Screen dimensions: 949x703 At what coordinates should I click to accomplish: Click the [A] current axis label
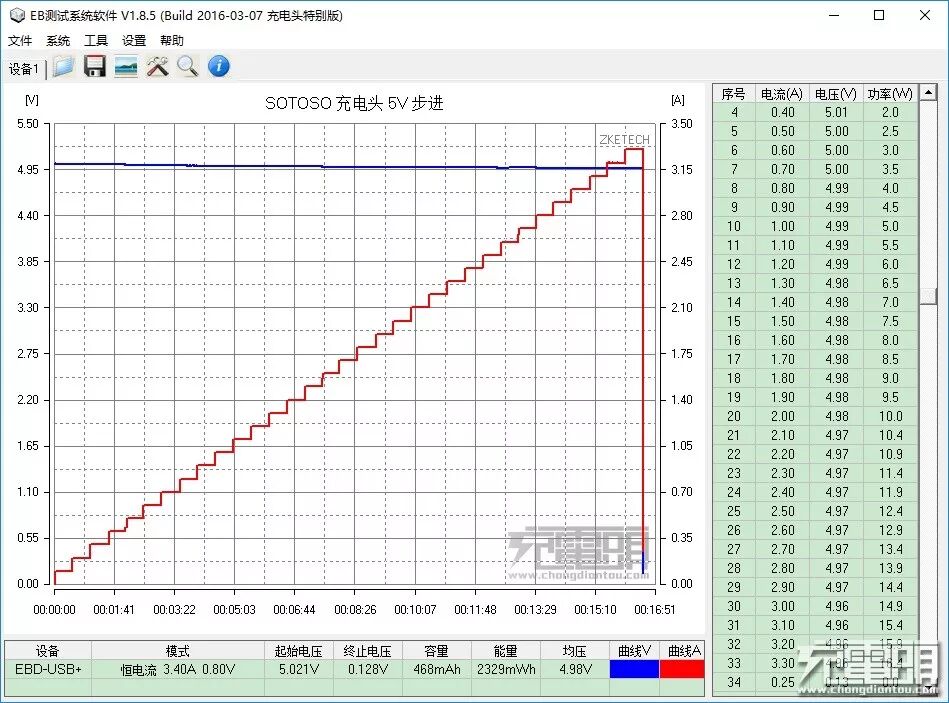(x=678, y=100)
